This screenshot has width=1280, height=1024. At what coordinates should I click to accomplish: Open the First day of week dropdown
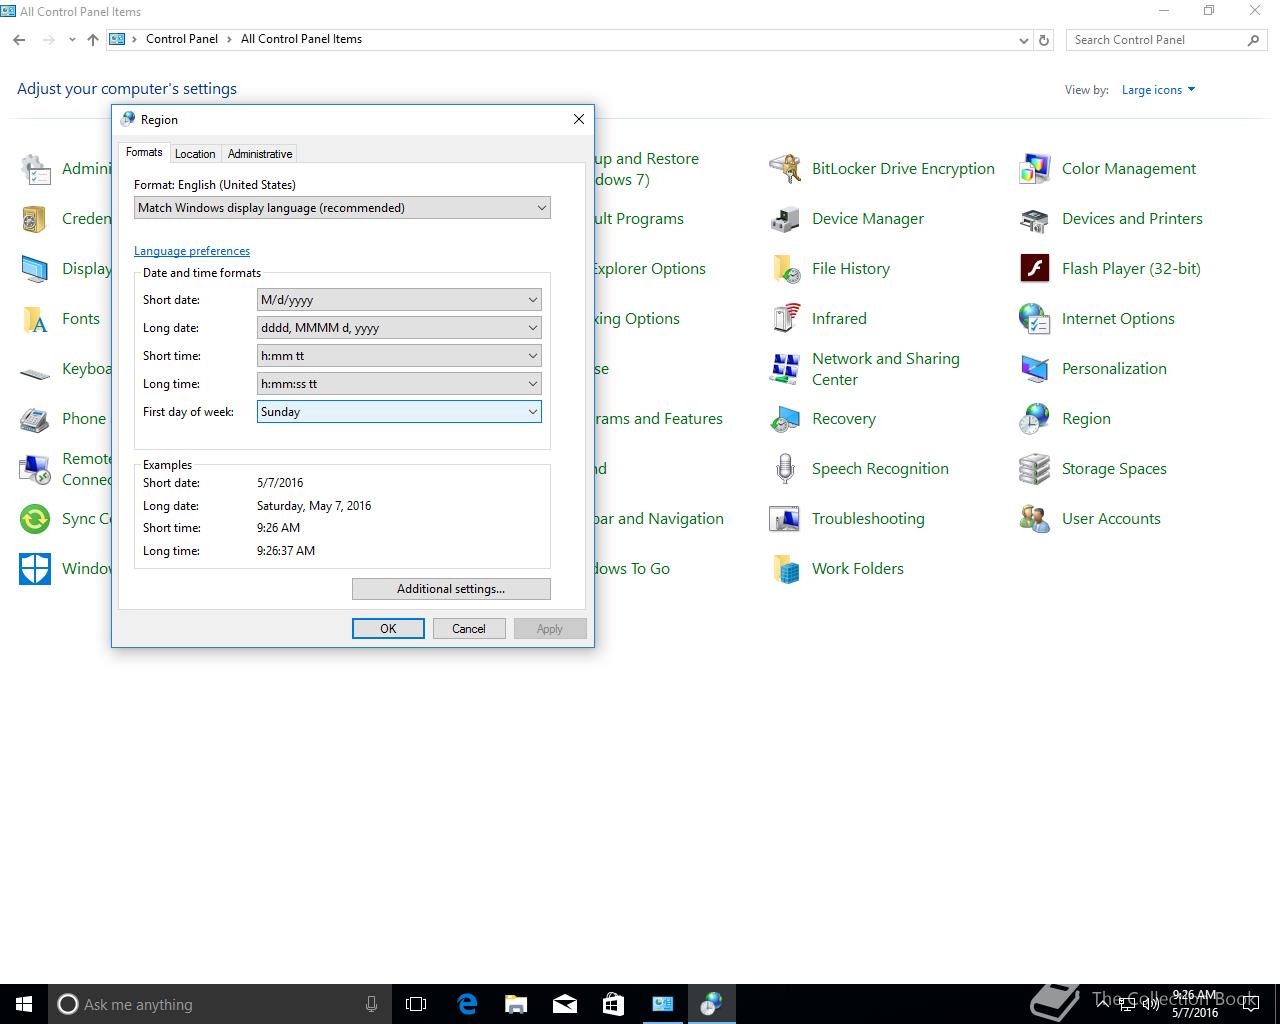click(x=399, y=412)
